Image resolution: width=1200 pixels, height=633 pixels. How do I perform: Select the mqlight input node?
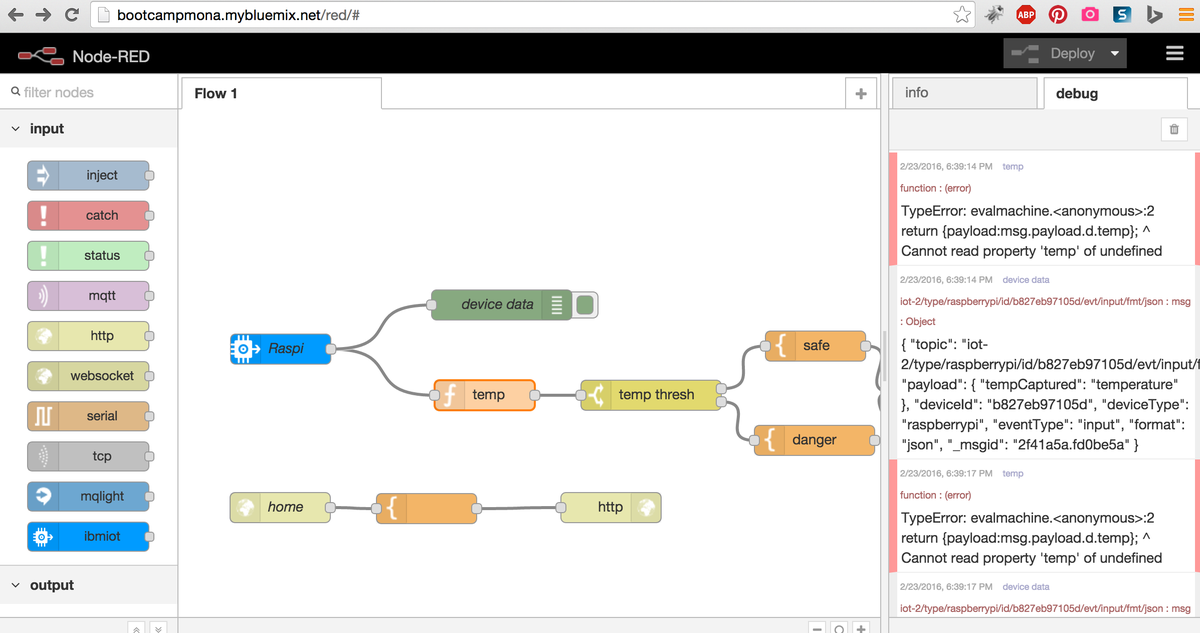tap(88, 496)
